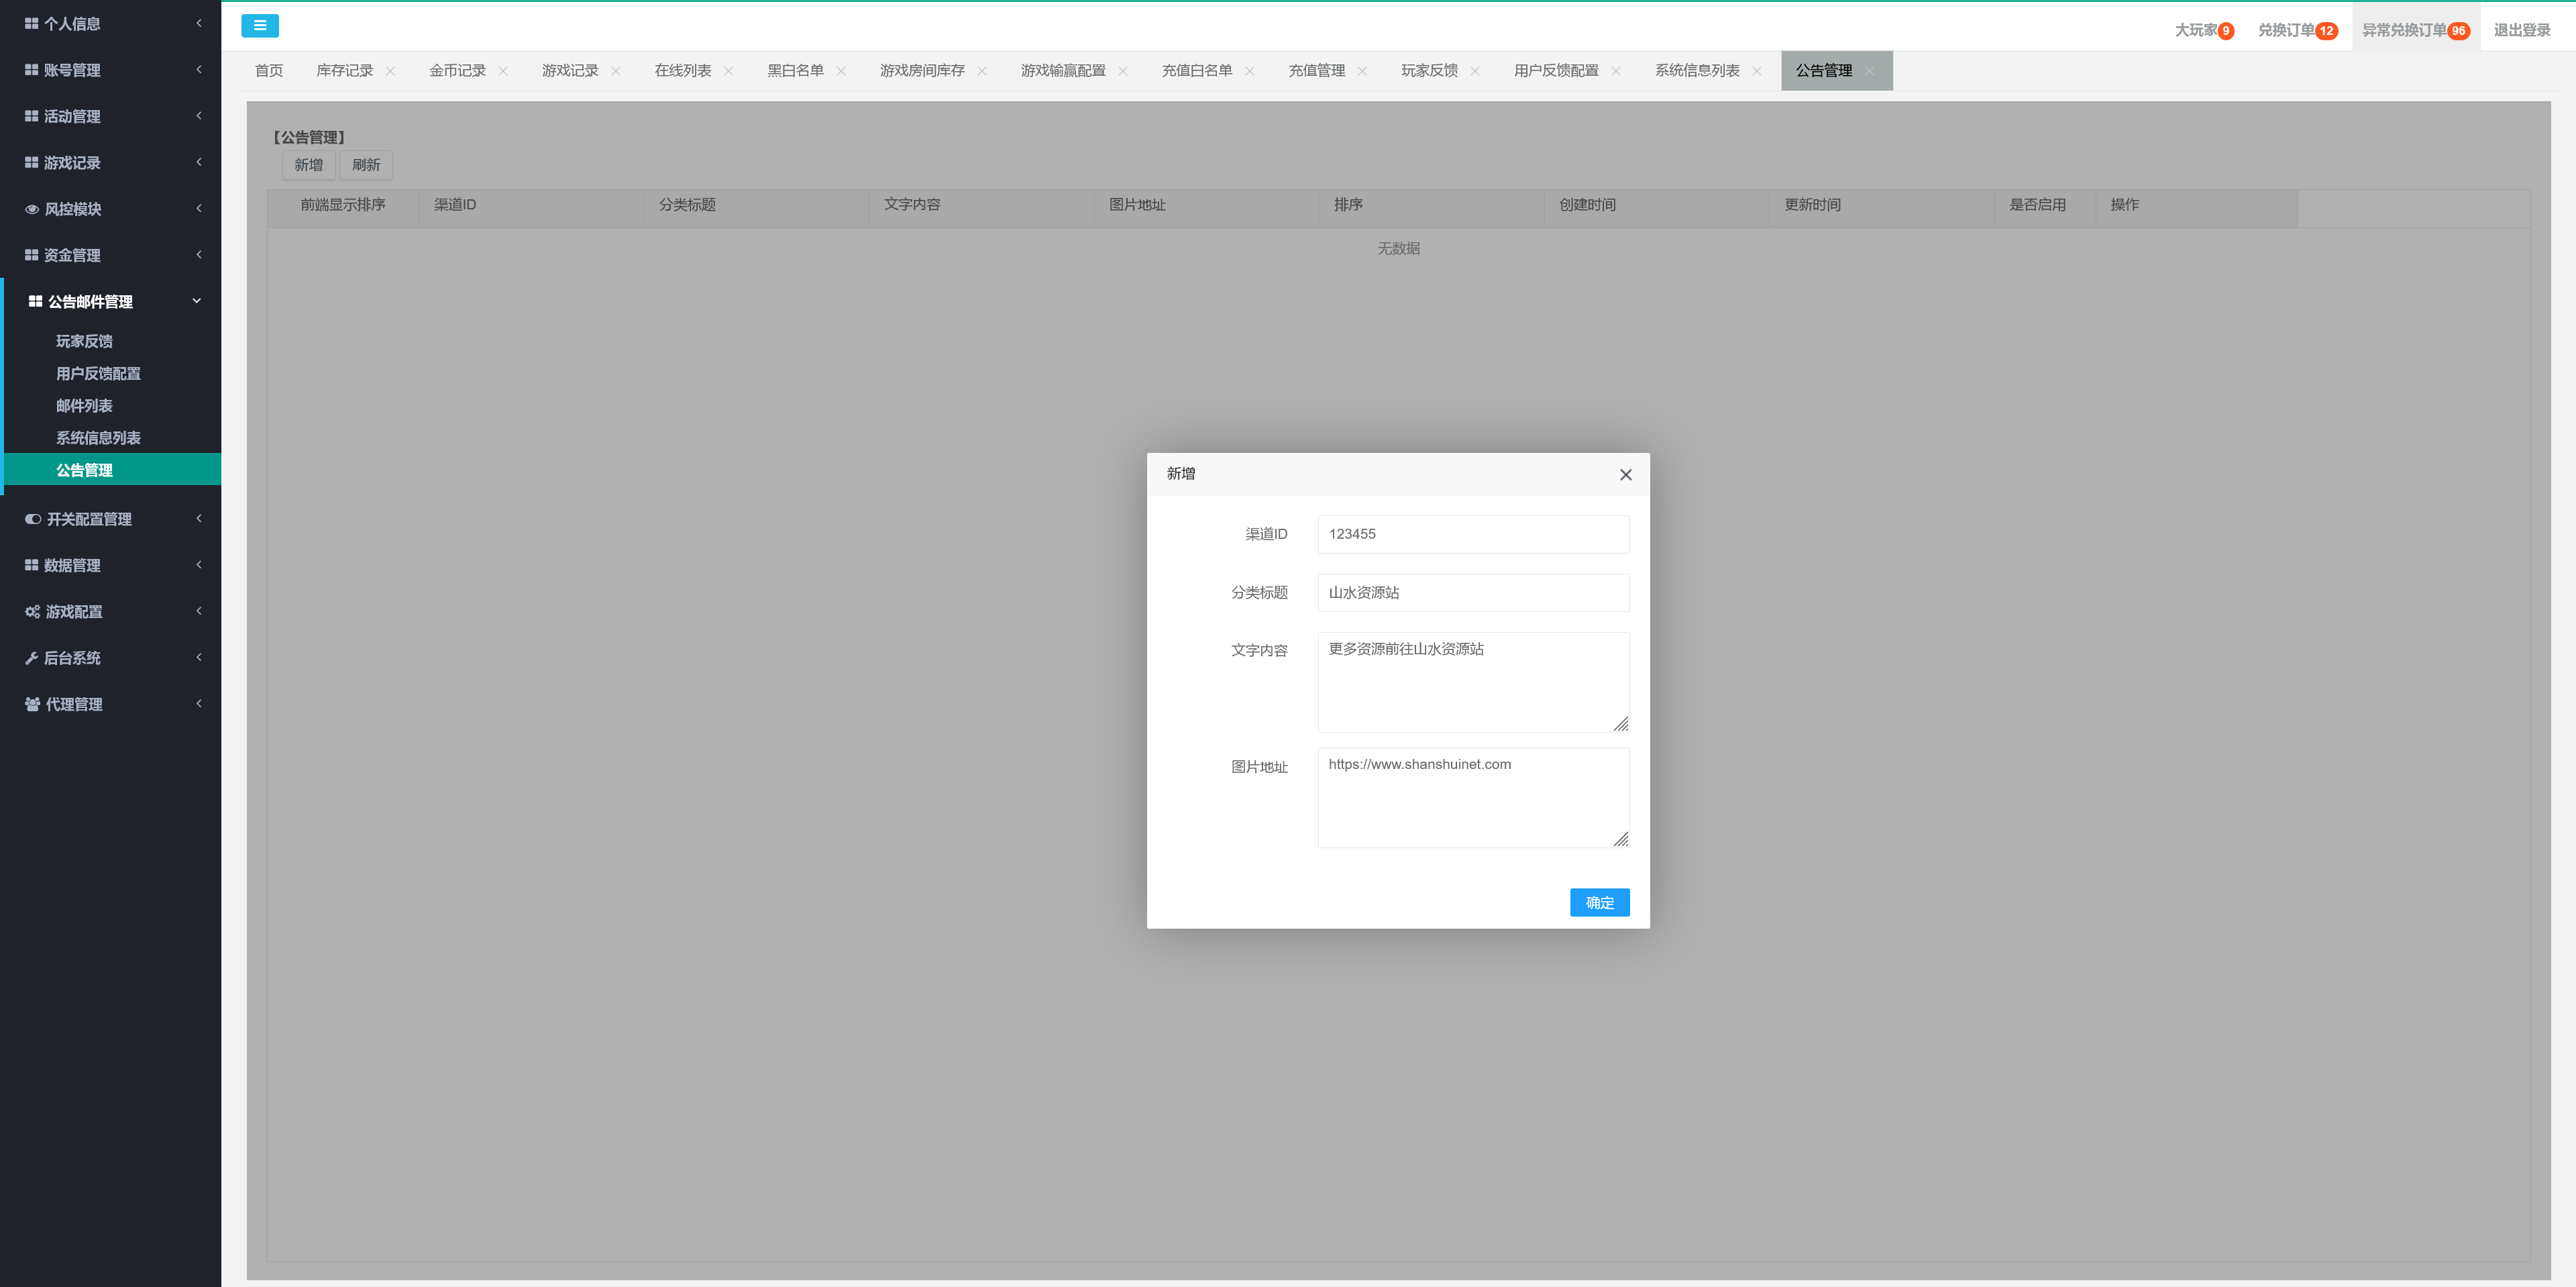
Task: Close the 新增 dialog with X icon
Action: (x=1625, y=475)
